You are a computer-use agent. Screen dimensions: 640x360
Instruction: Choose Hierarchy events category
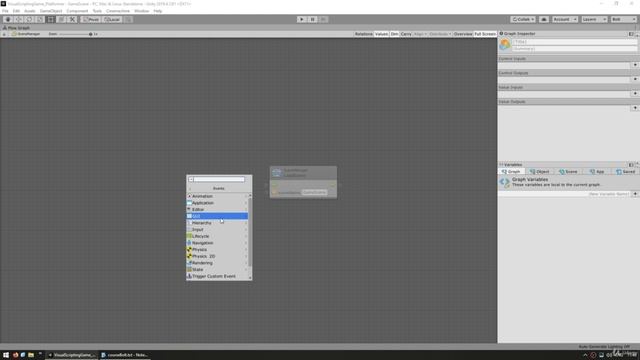[x=217, y=223]
